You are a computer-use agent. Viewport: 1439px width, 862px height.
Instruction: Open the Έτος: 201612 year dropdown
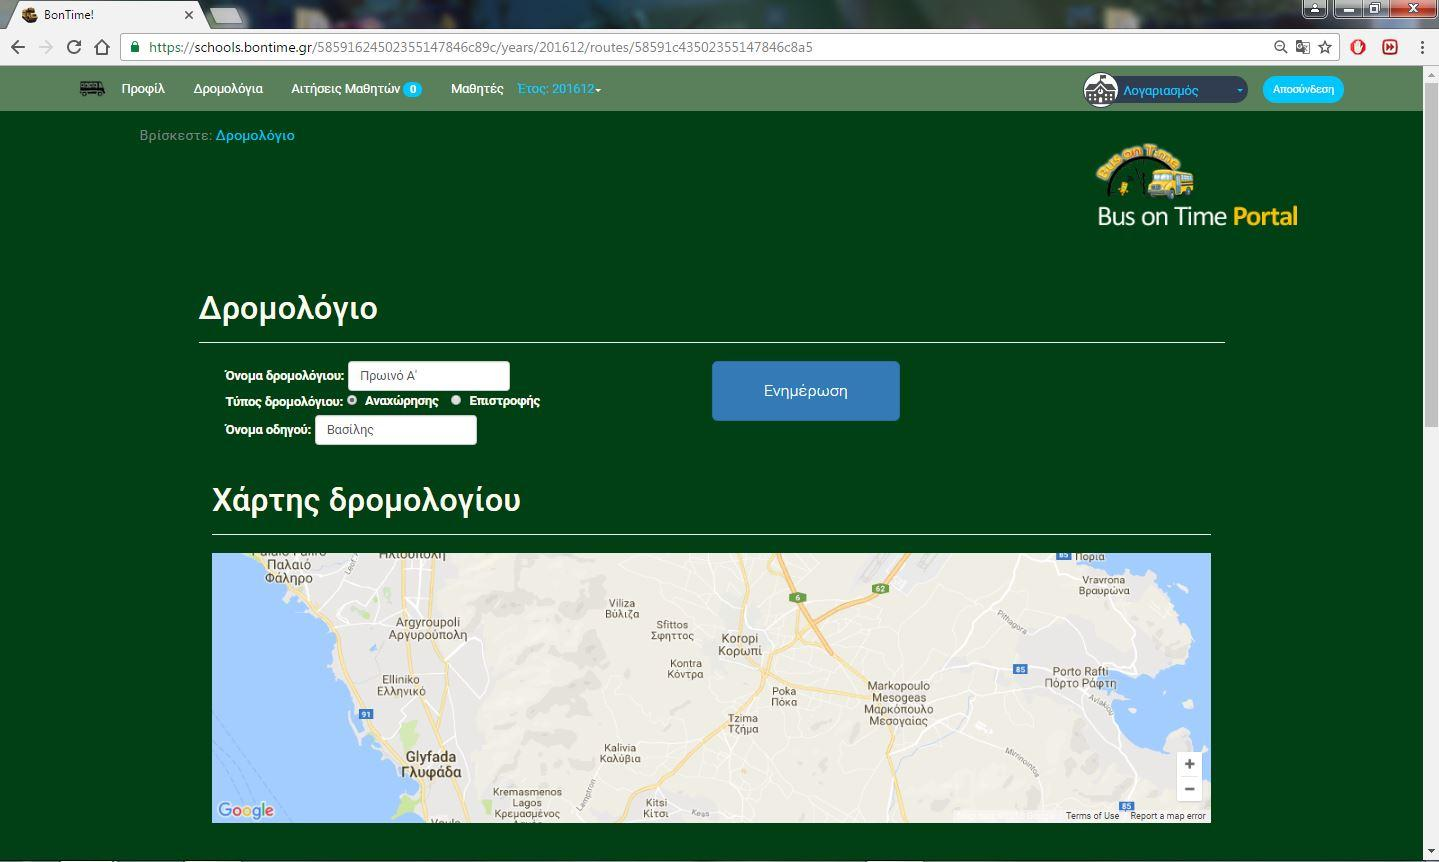coord(559,89)
